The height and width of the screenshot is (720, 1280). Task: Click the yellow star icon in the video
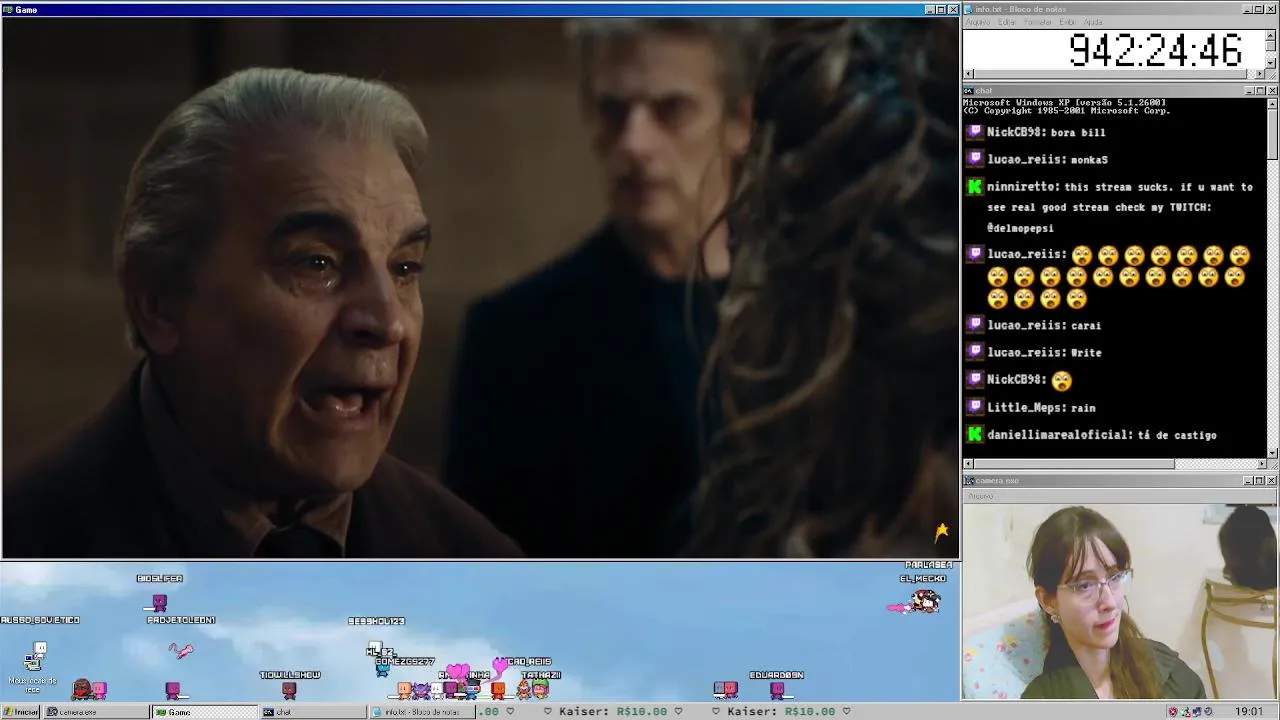coord(941,532)
